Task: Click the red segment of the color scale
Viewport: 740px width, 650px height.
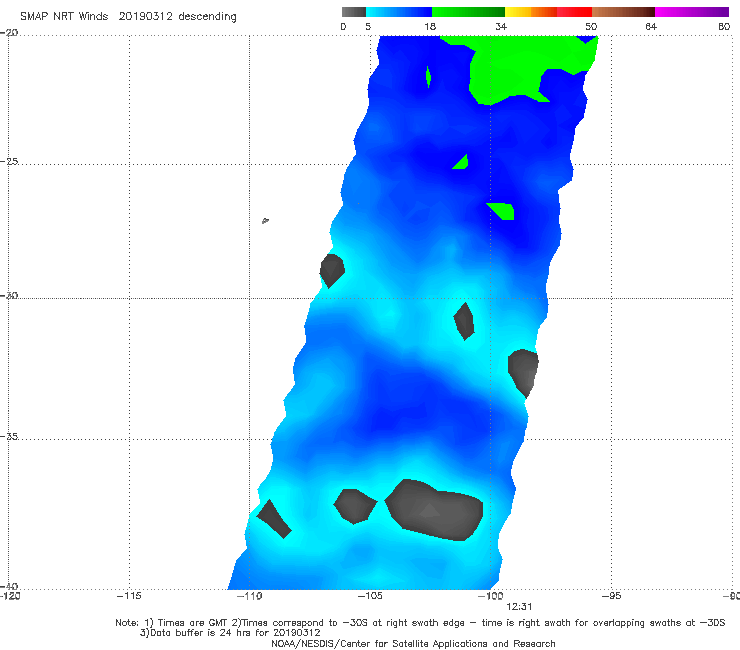Action: click(x=574, y=12)
